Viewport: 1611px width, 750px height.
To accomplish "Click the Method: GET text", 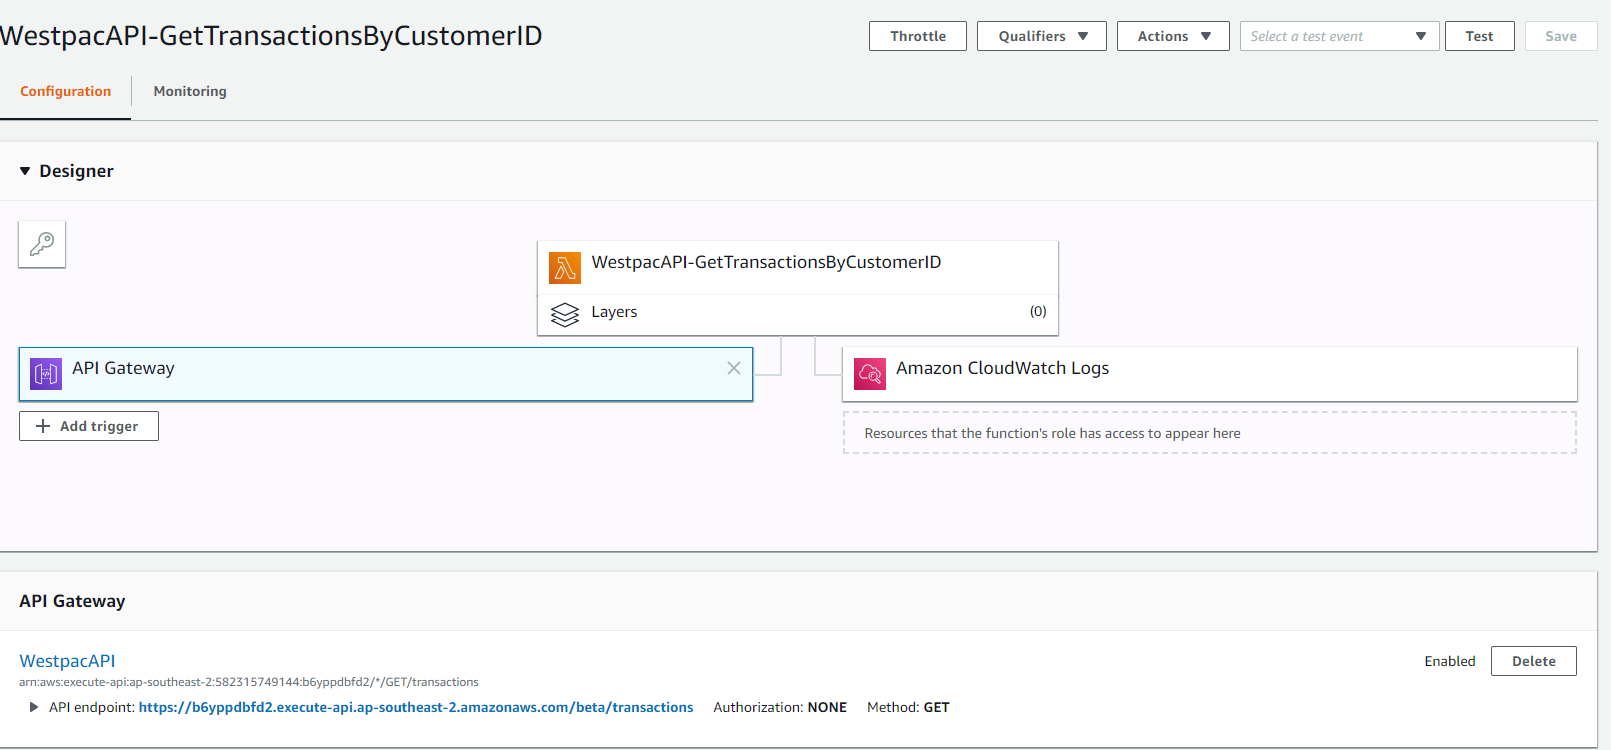I will (908, 707).
